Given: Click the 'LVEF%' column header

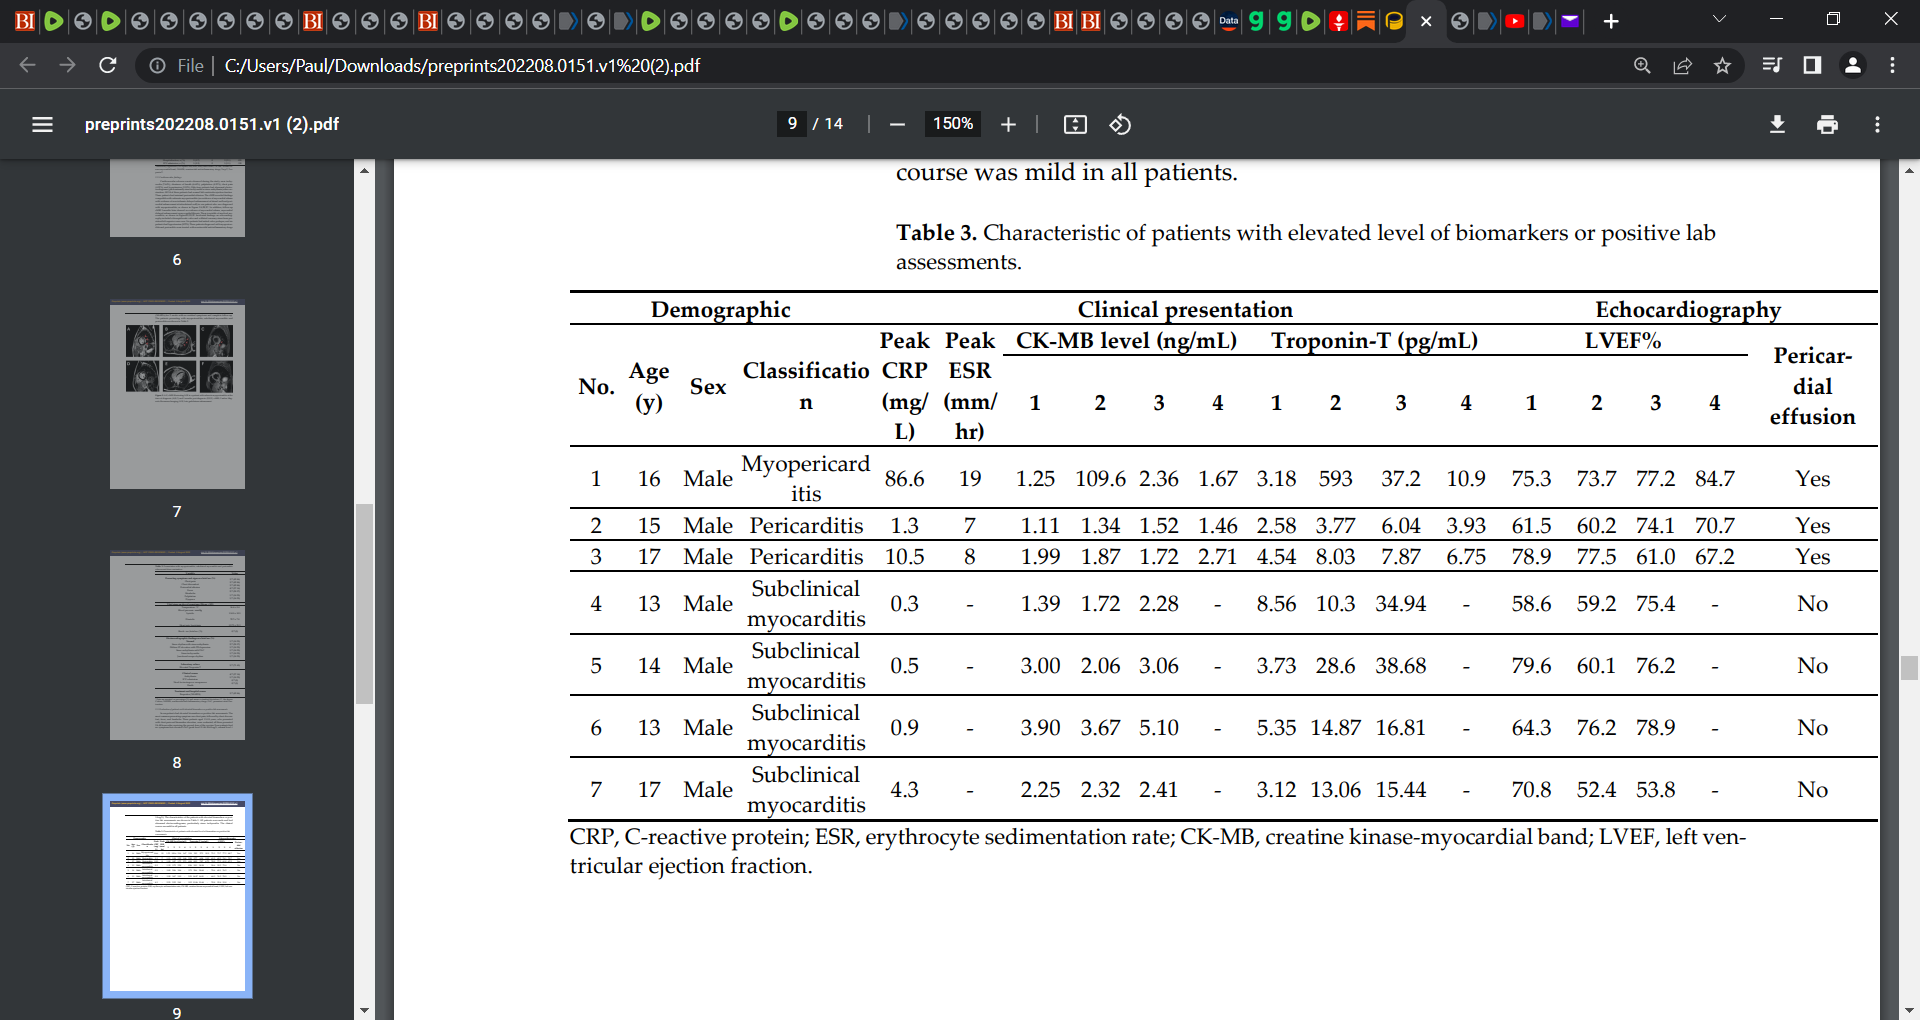Looking at the screenshot, I should 1622,340.
